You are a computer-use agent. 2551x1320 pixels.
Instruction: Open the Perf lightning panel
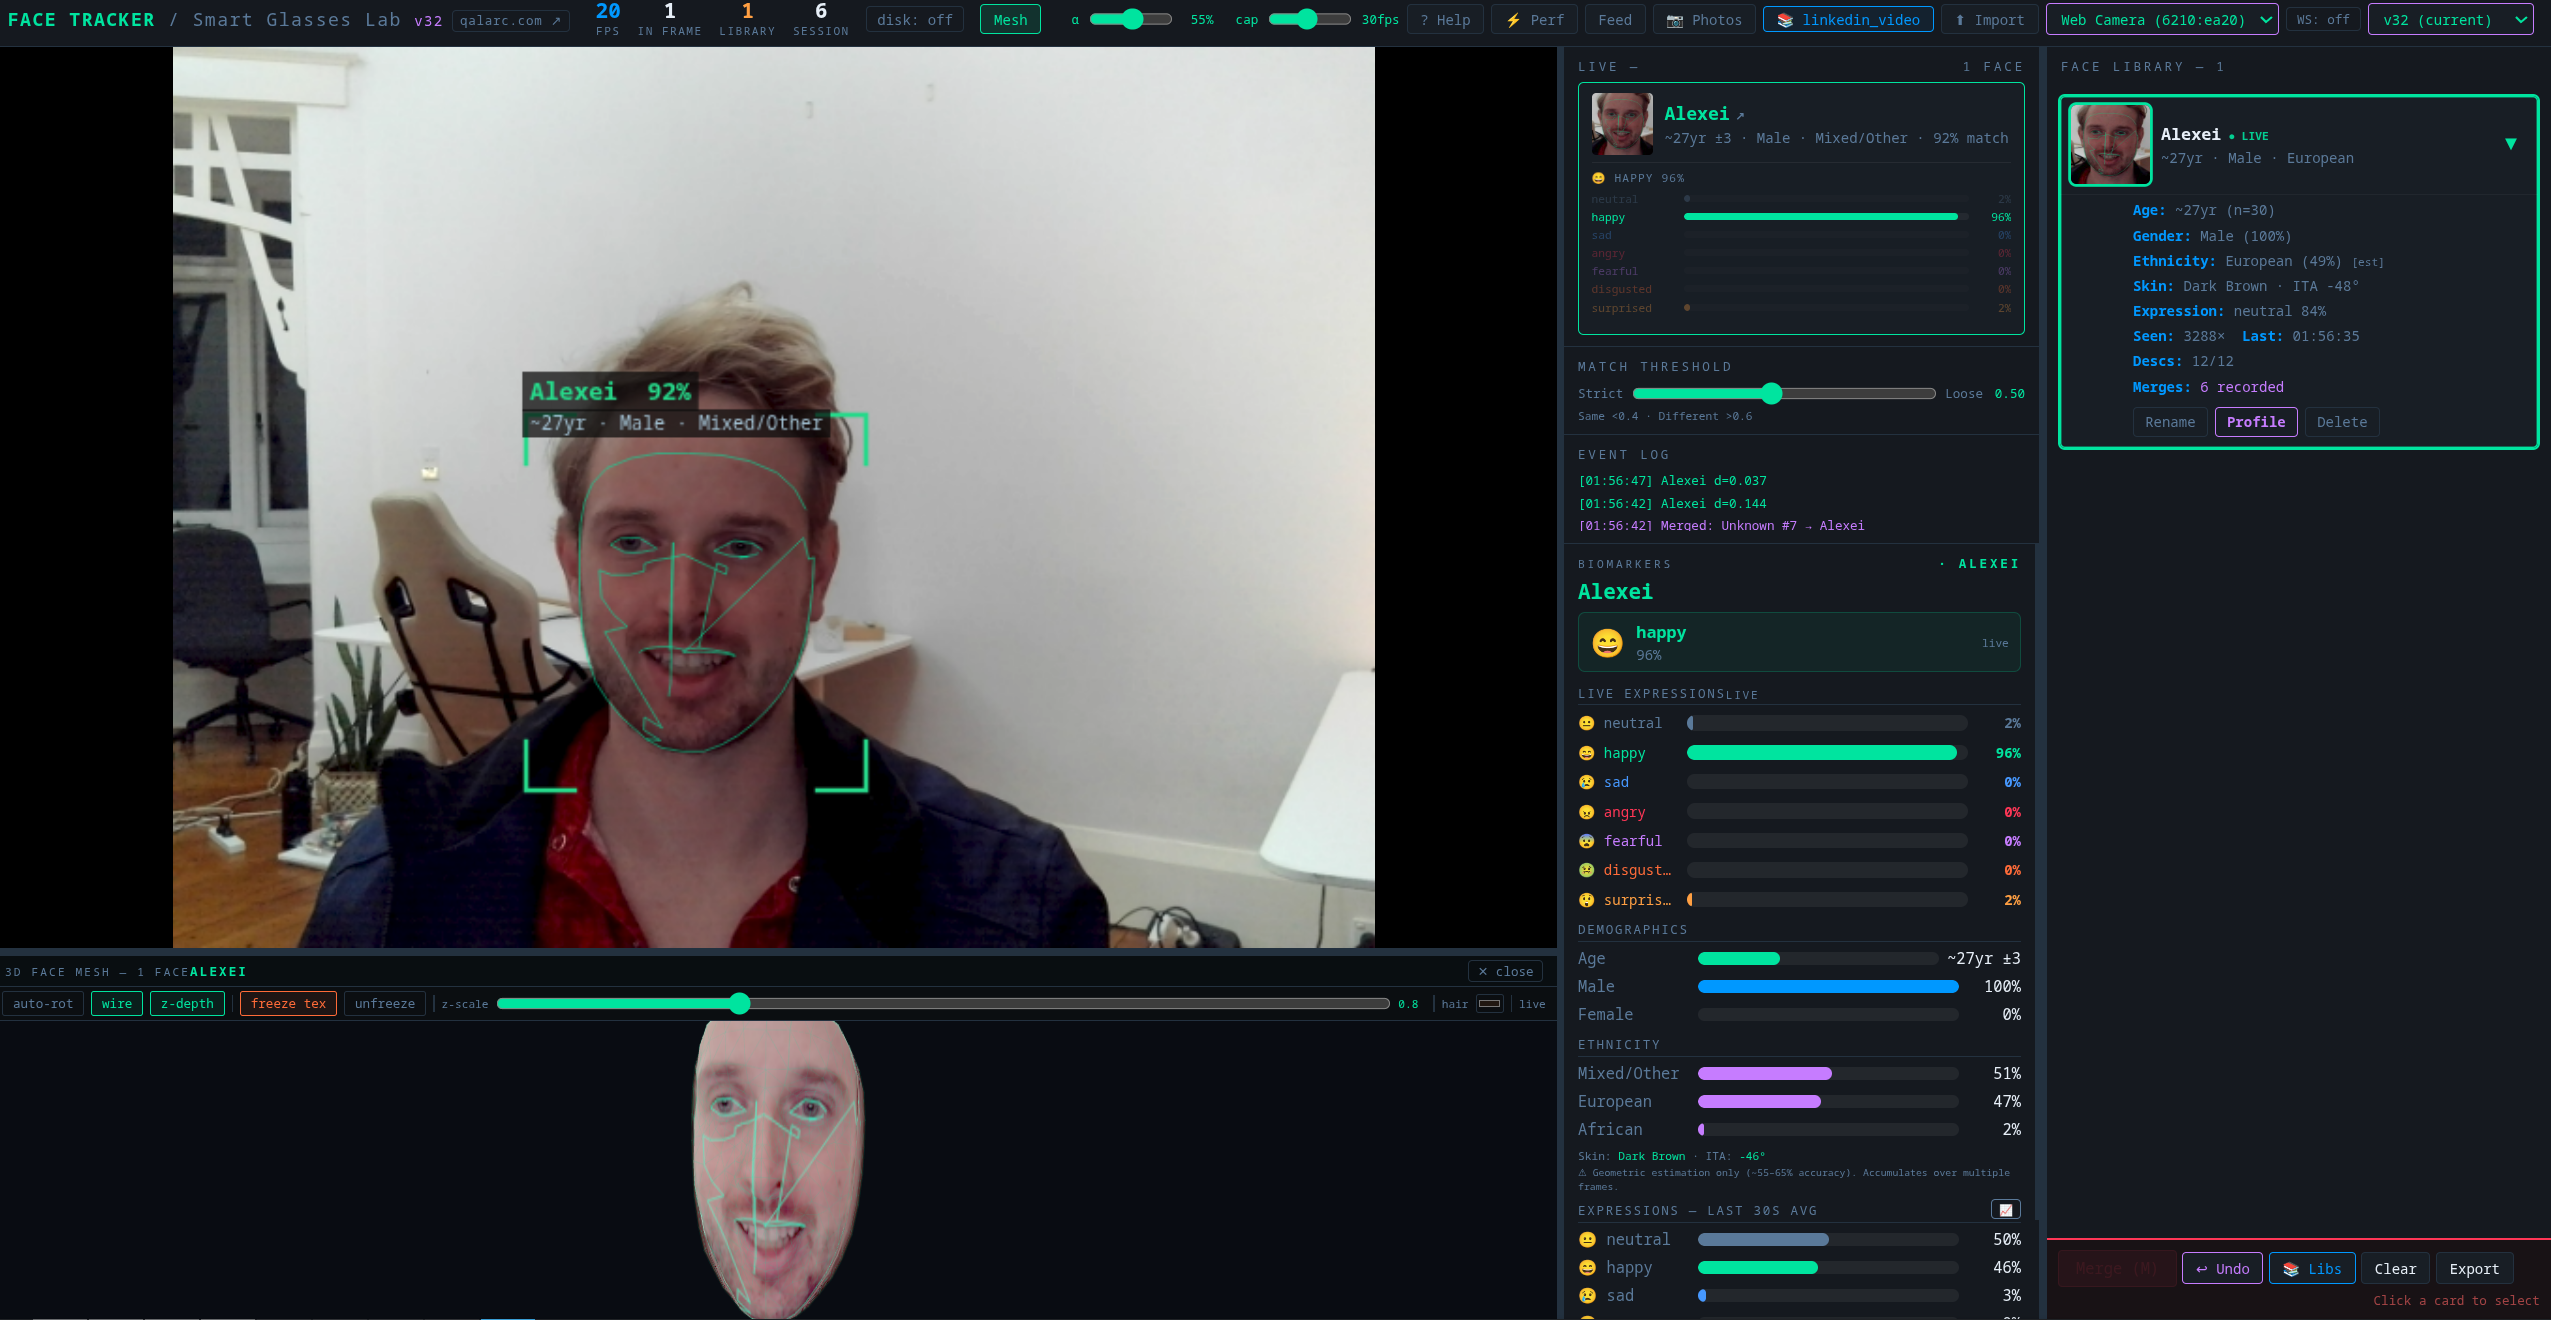click(x=1534, y=20)
